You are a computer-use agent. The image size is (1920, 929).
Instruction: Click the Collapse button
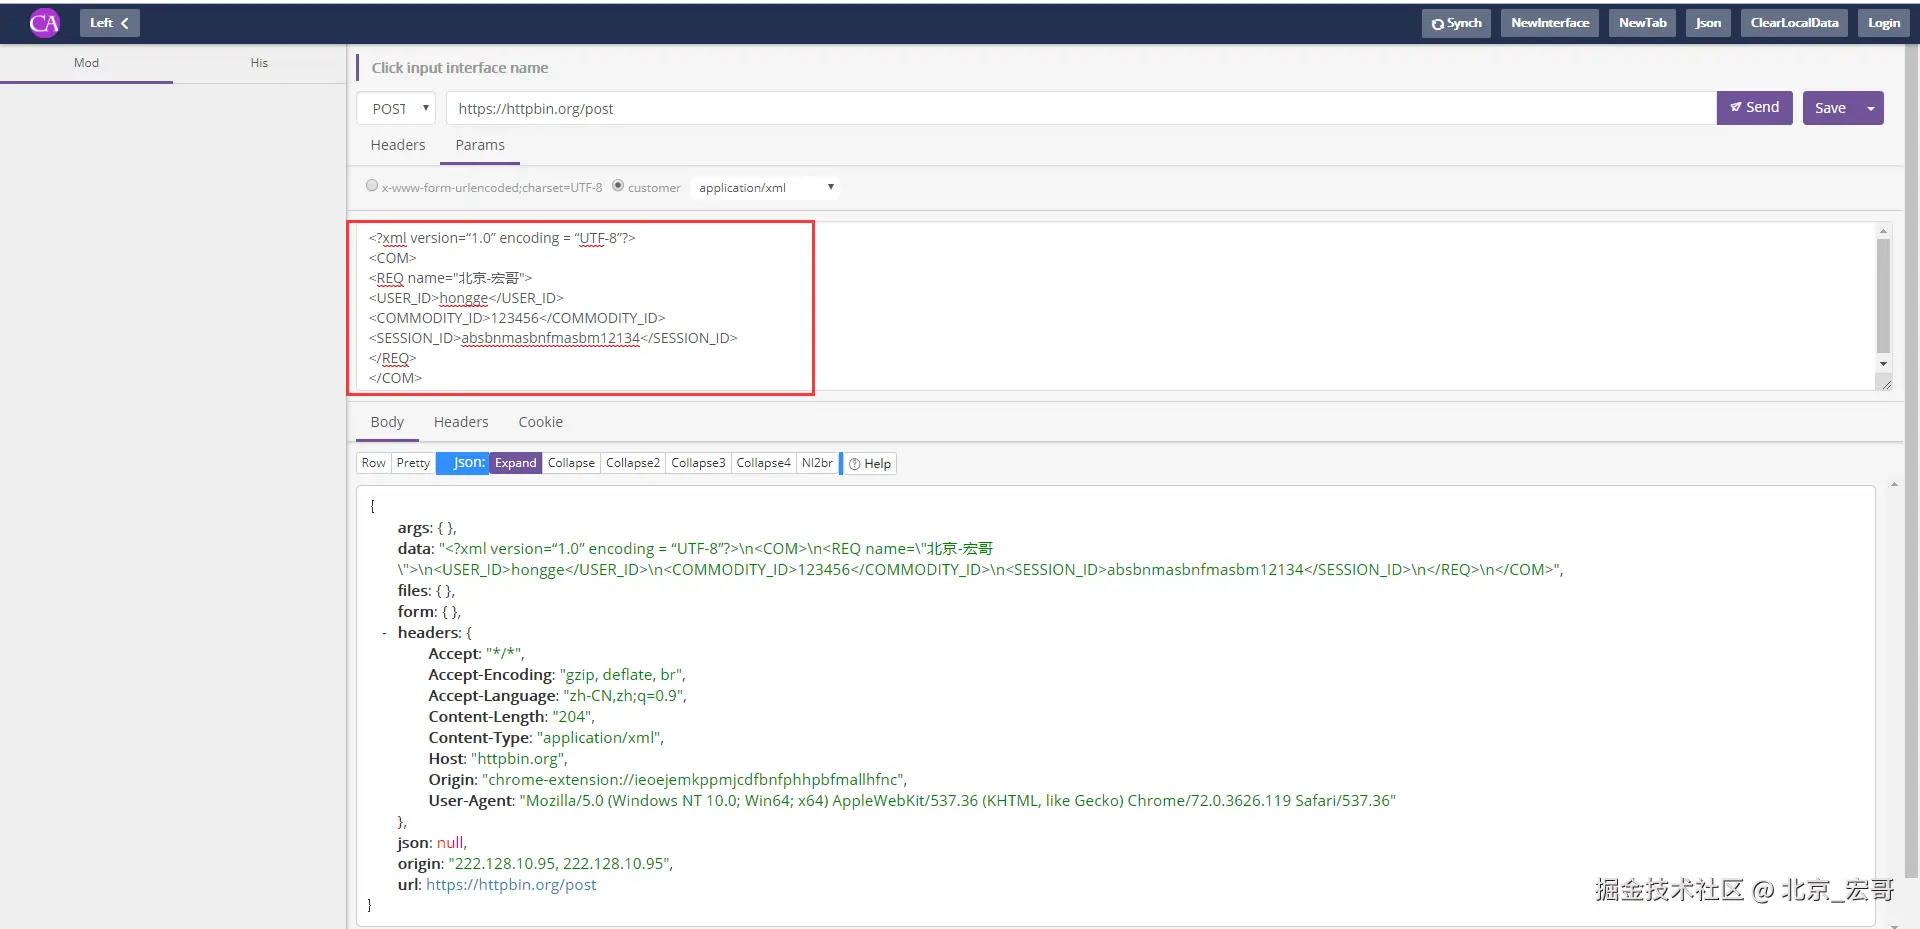coord(571,463)
